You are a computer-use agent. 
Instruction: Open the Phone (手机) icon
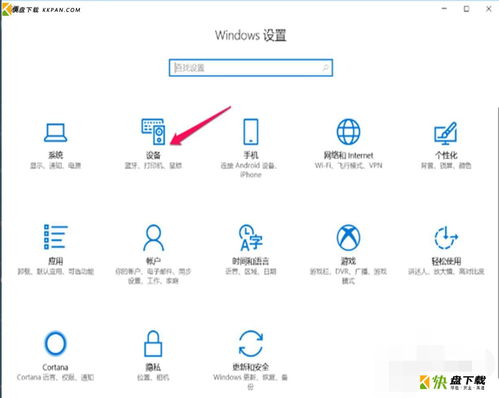pos(251,131)
